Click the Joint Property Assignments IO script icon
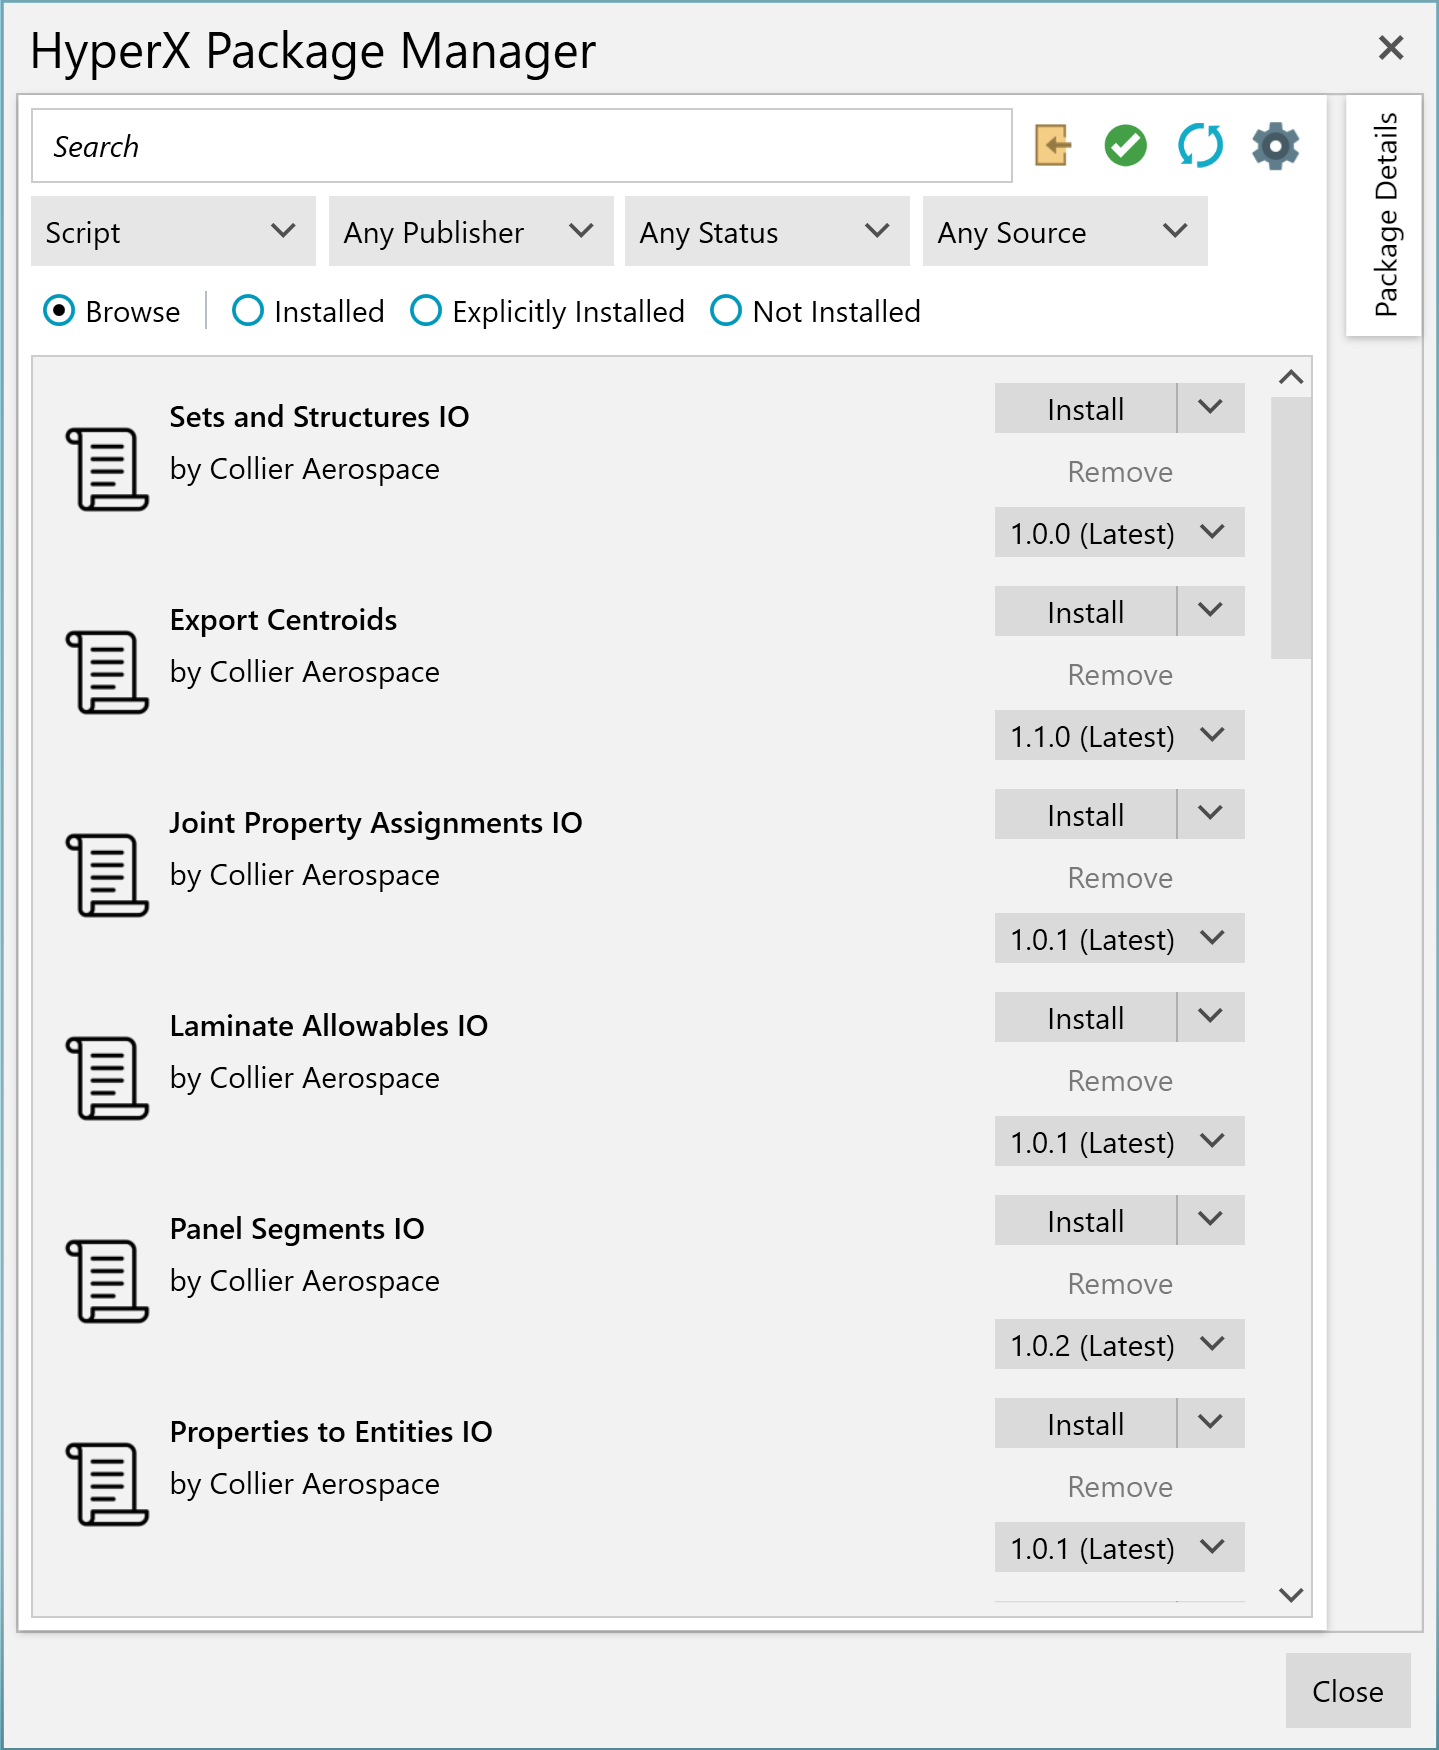 click(x=107, y=875)
